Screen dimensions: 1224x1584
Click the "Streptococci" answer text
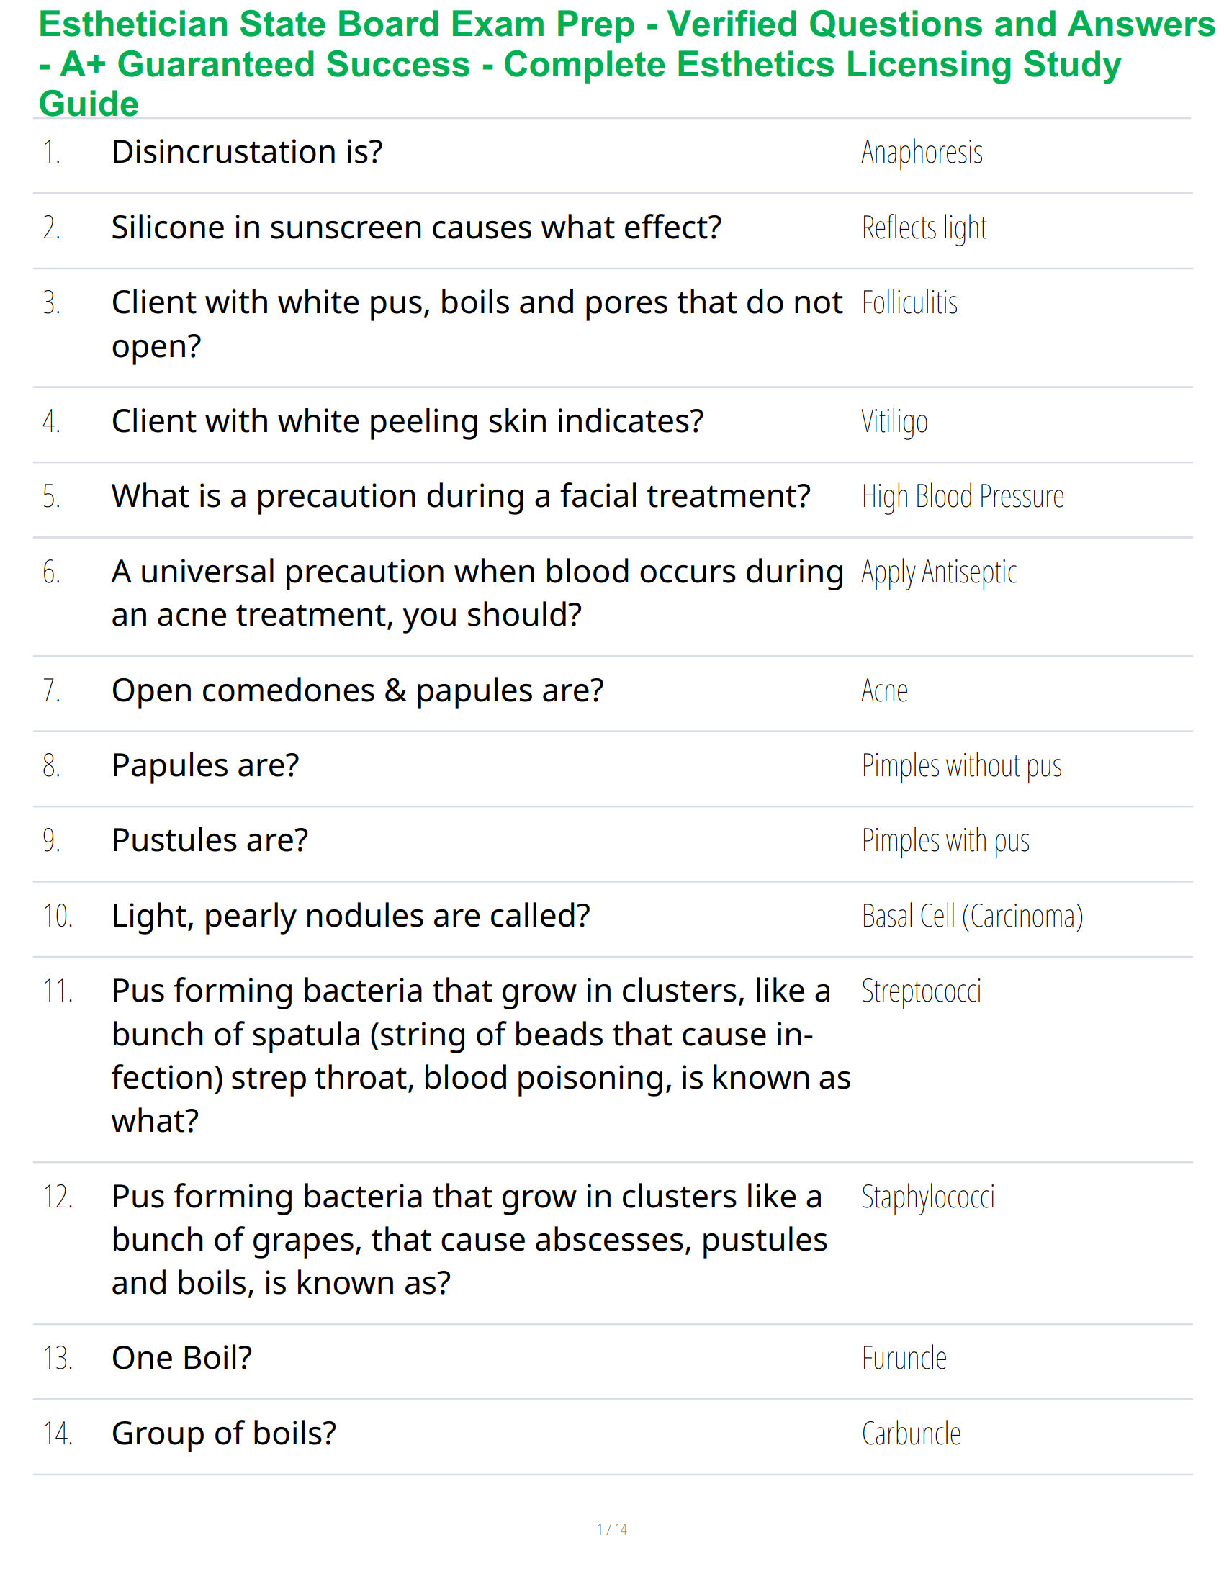[x=921, y=992]
